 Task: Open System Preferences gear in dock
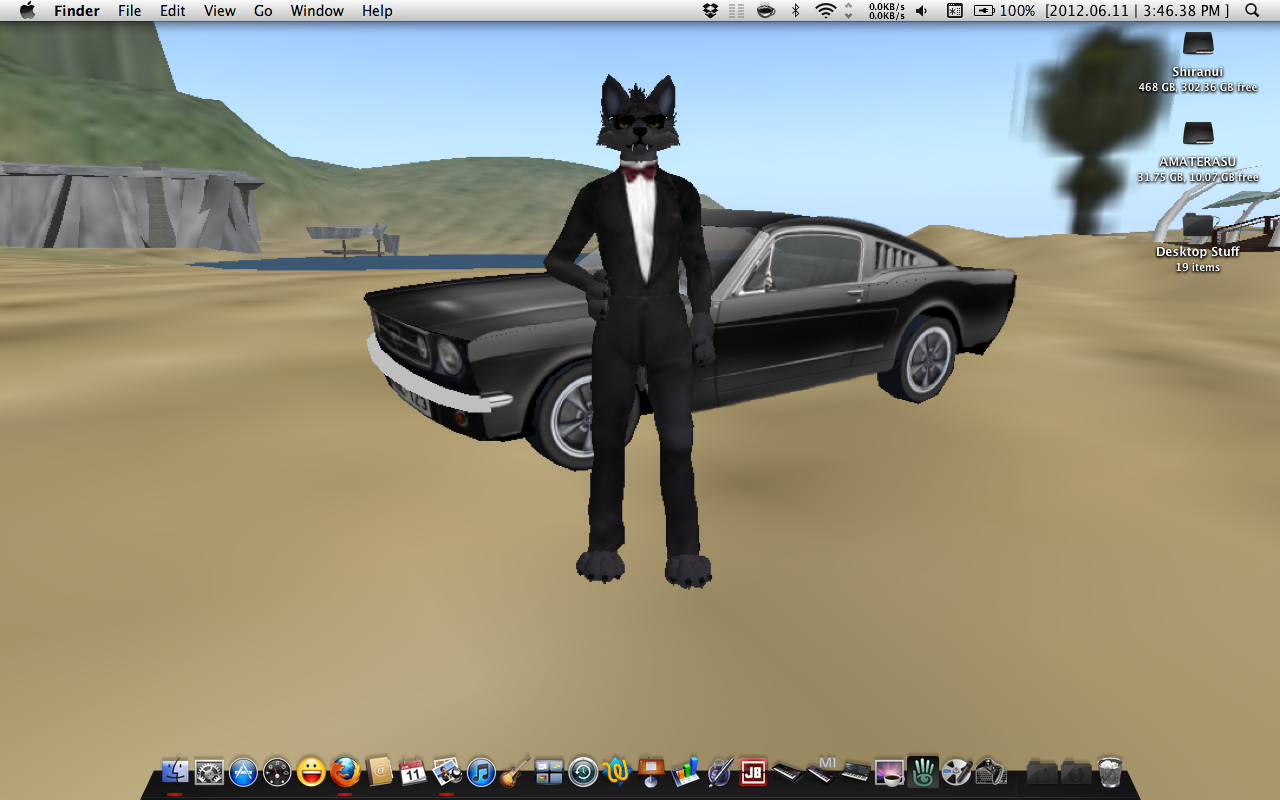point(209,771)
